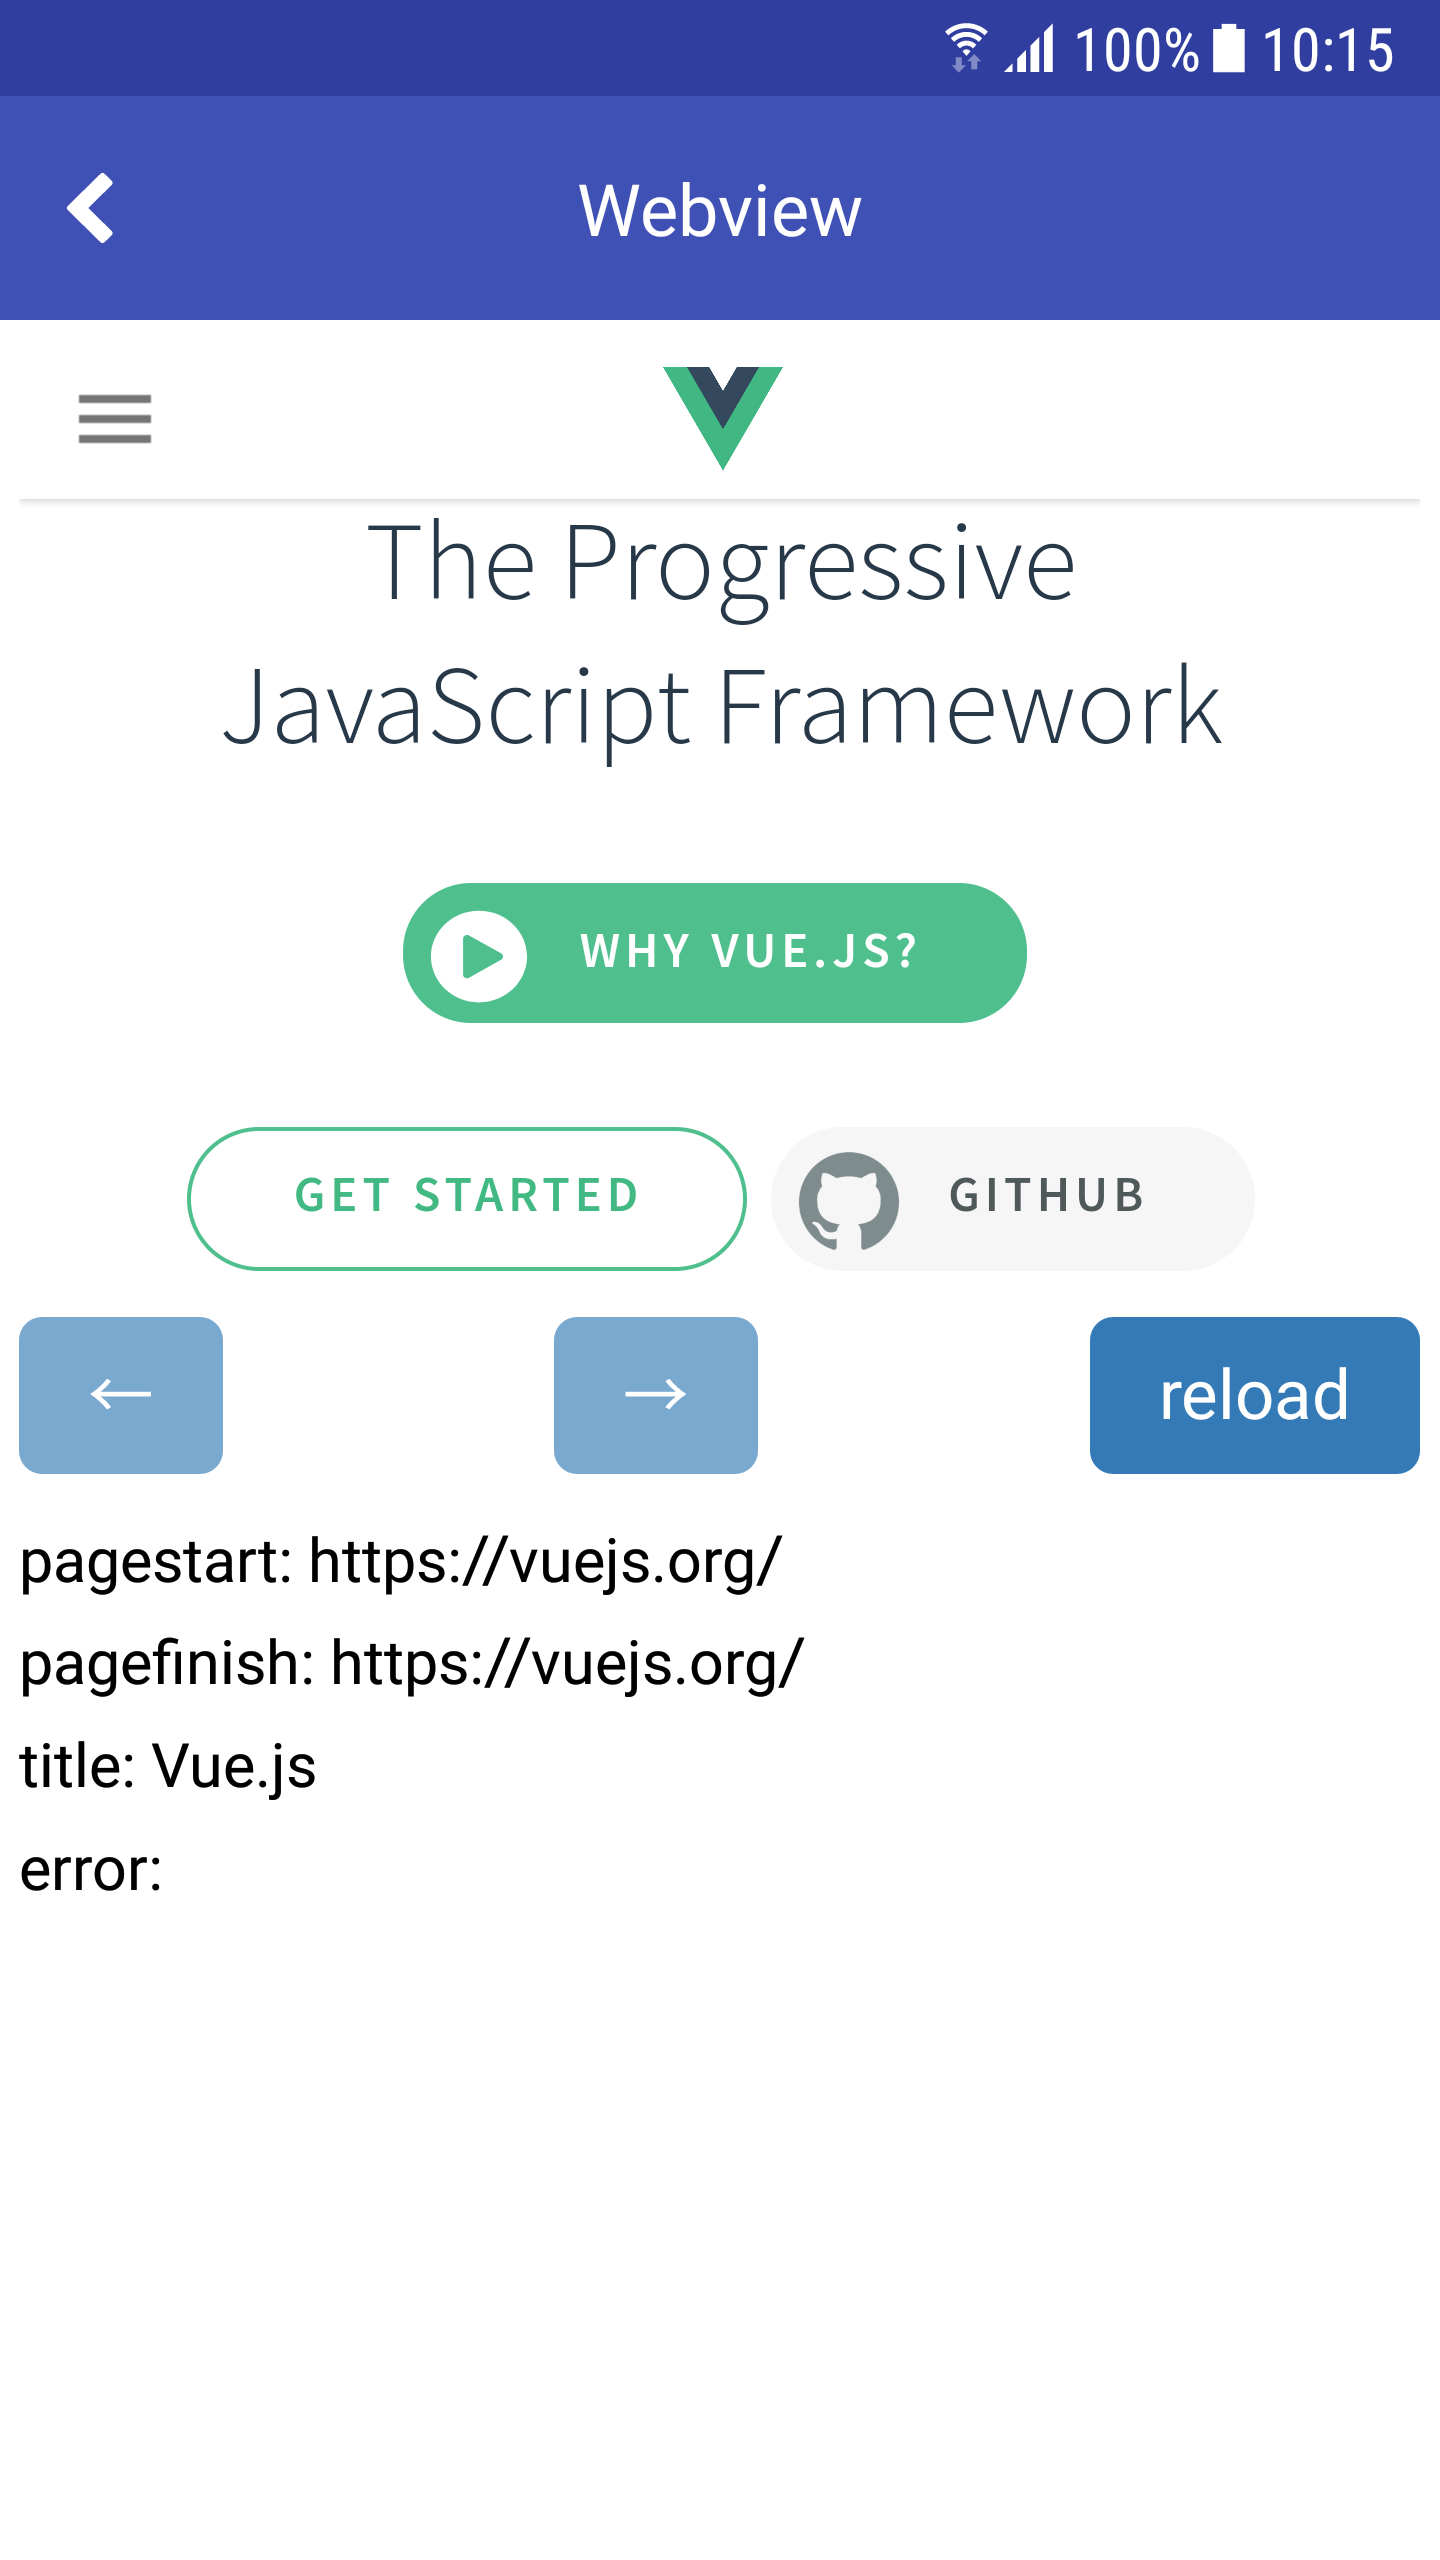Tap the clock showing 10:15
Viewport: 1440px width, 2560px height.
[1327, 50]
